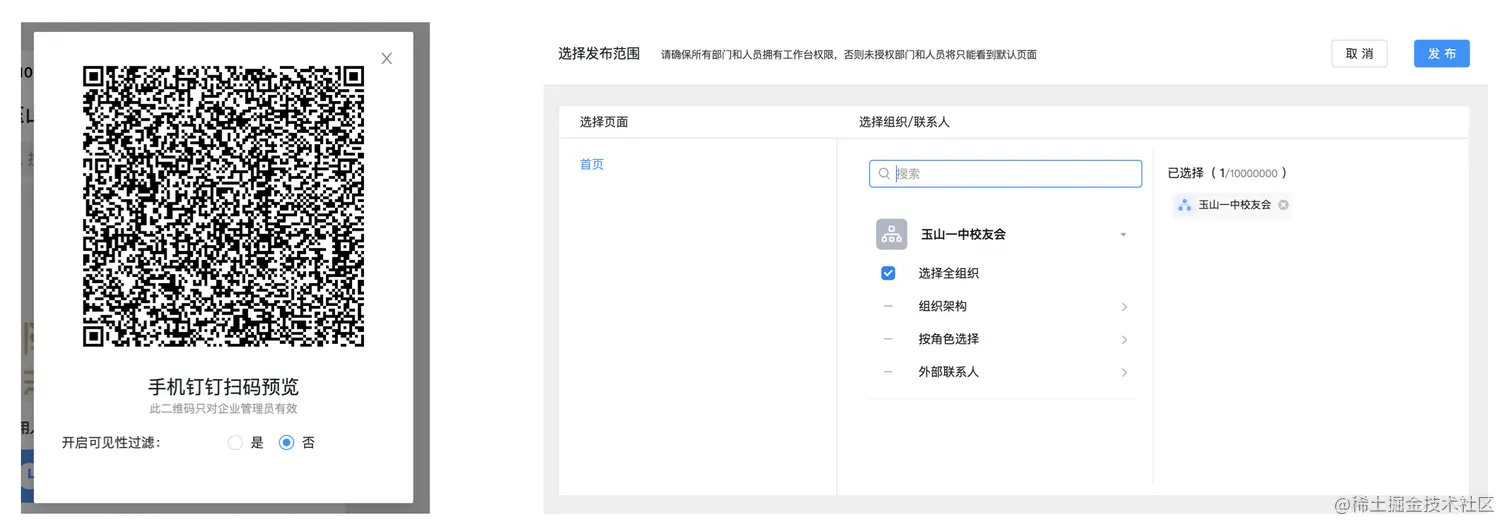Click the selected 玉山一中校友会 tag icon
This screenshot has width=1512, height=532.
(1185, 205)
